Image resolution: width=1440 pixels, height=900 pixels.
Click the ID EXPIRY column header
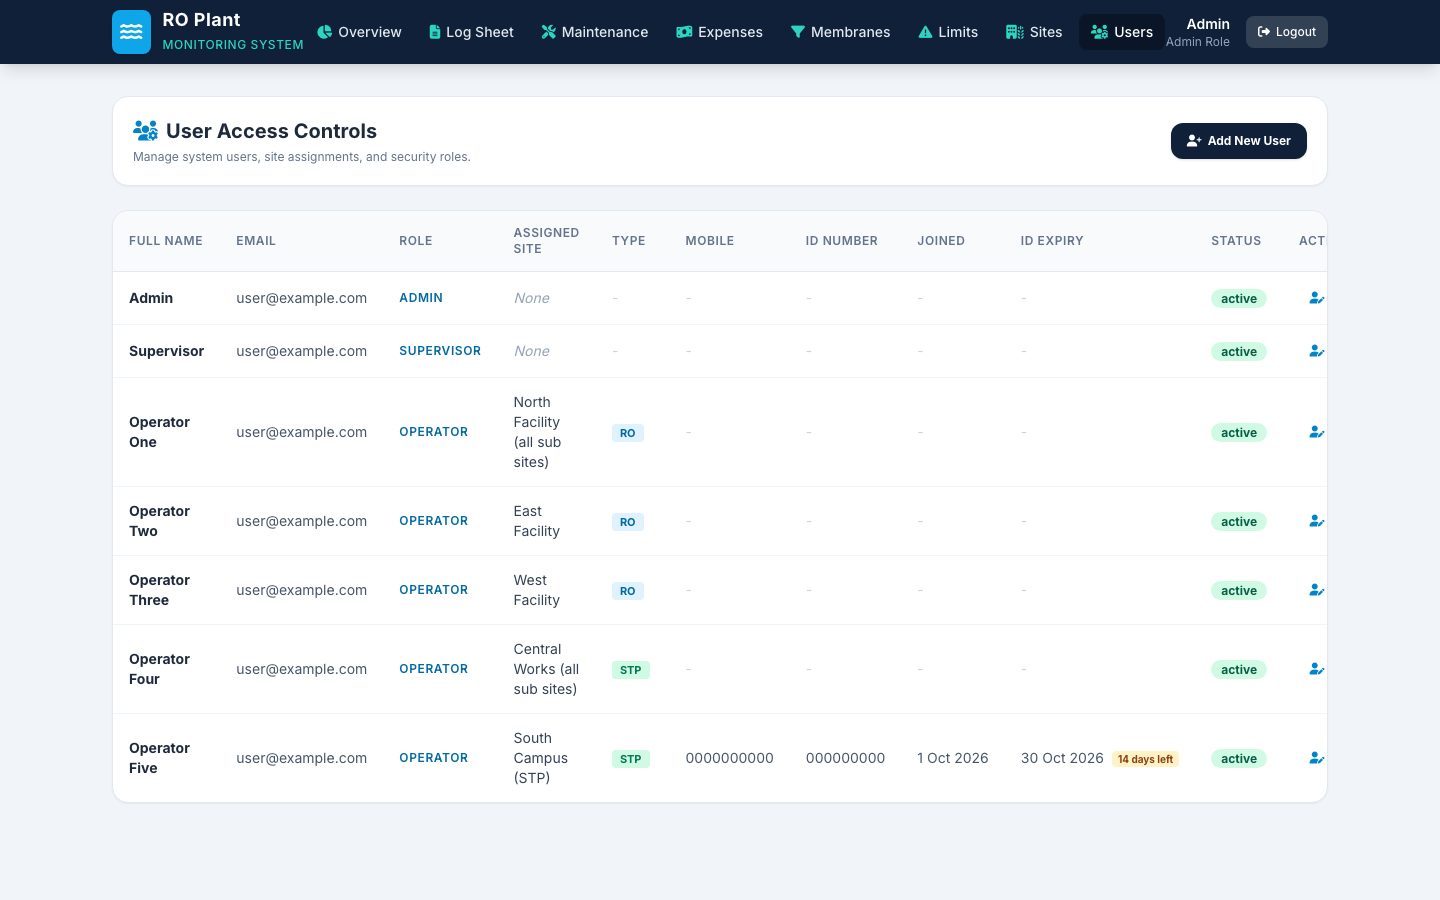pyautogui.click(x=1052, y=241)
